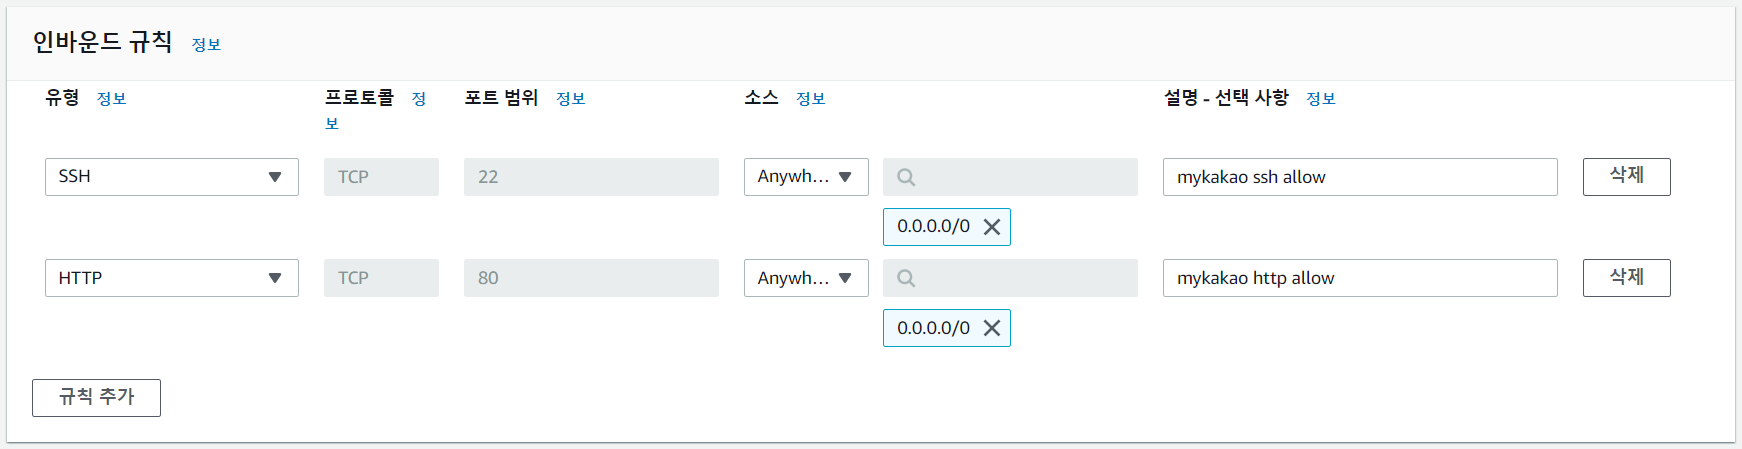Open 정보 link next to 소스
Viewport: 1742px width, 449px height.
[x=810, y=99]
